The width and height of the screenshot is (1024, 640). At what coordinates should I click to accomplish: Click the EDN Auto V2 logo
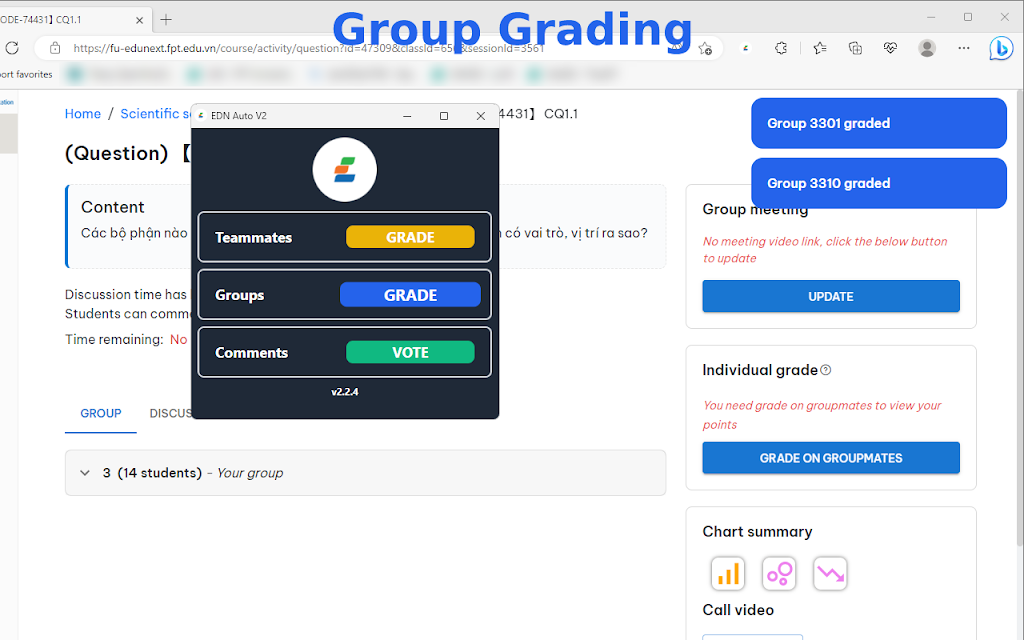tap(345, 170)
